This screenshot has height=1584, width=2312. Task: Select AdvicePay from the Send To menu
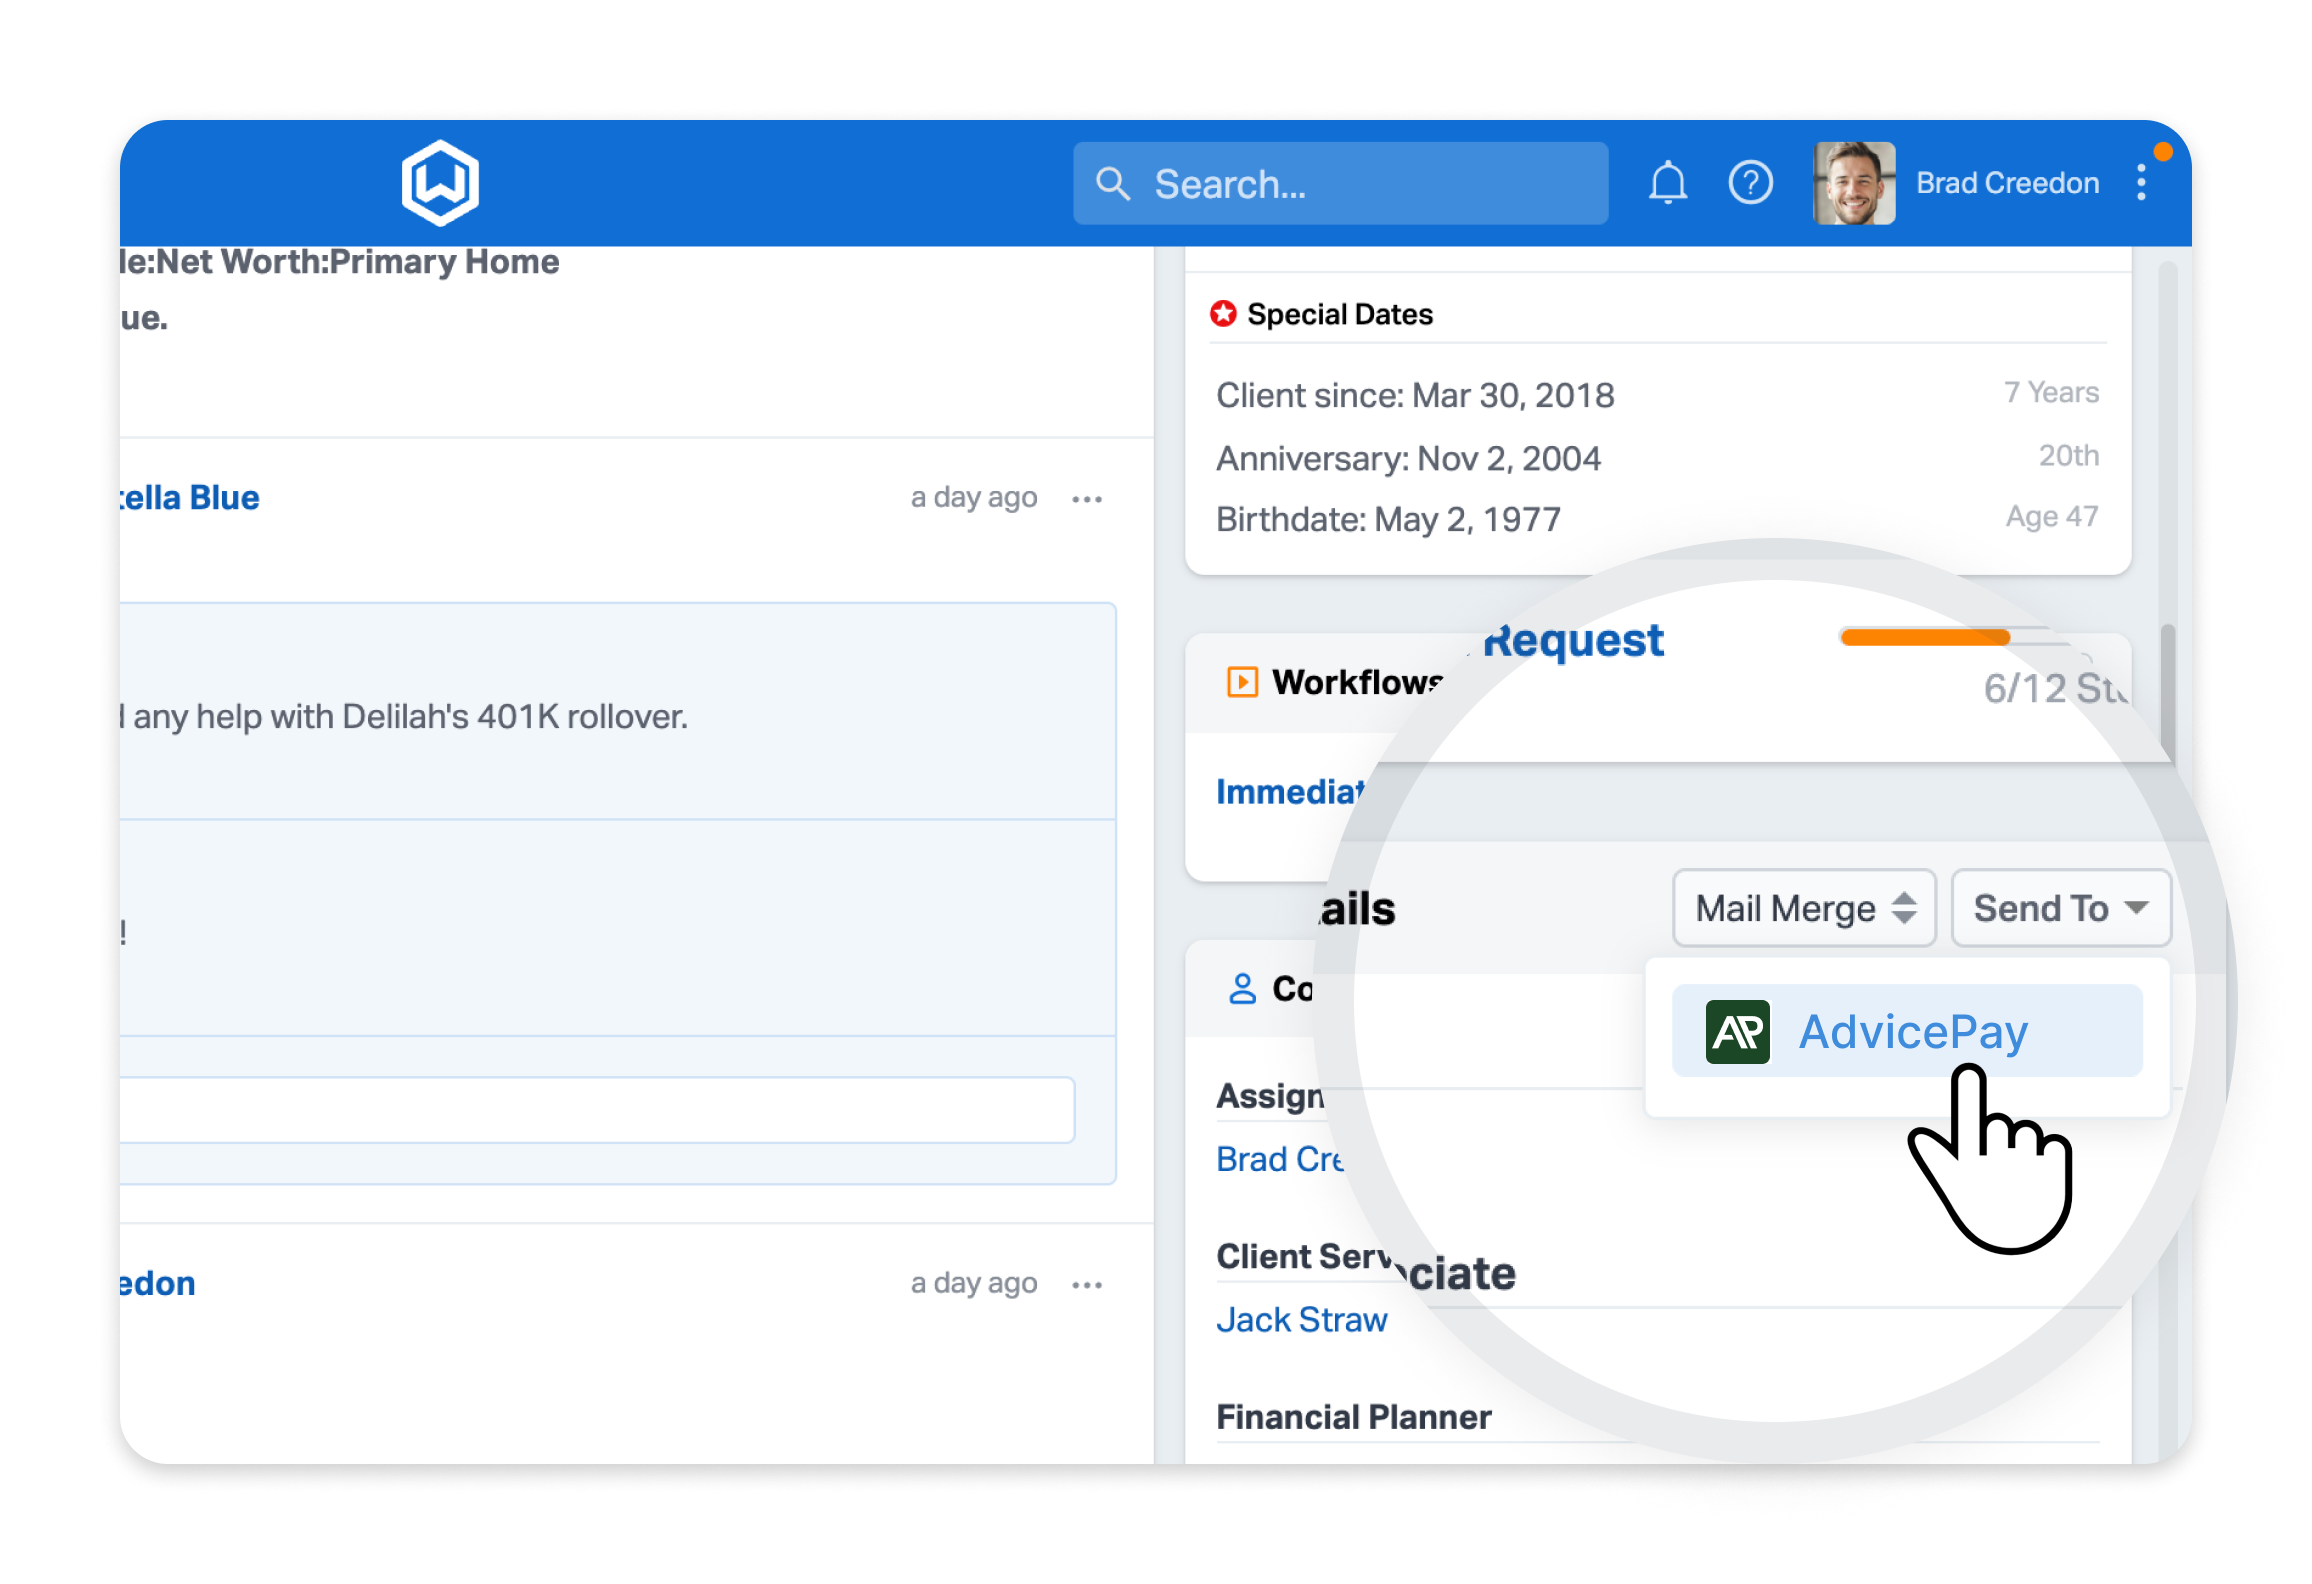pos(1907,1031)
